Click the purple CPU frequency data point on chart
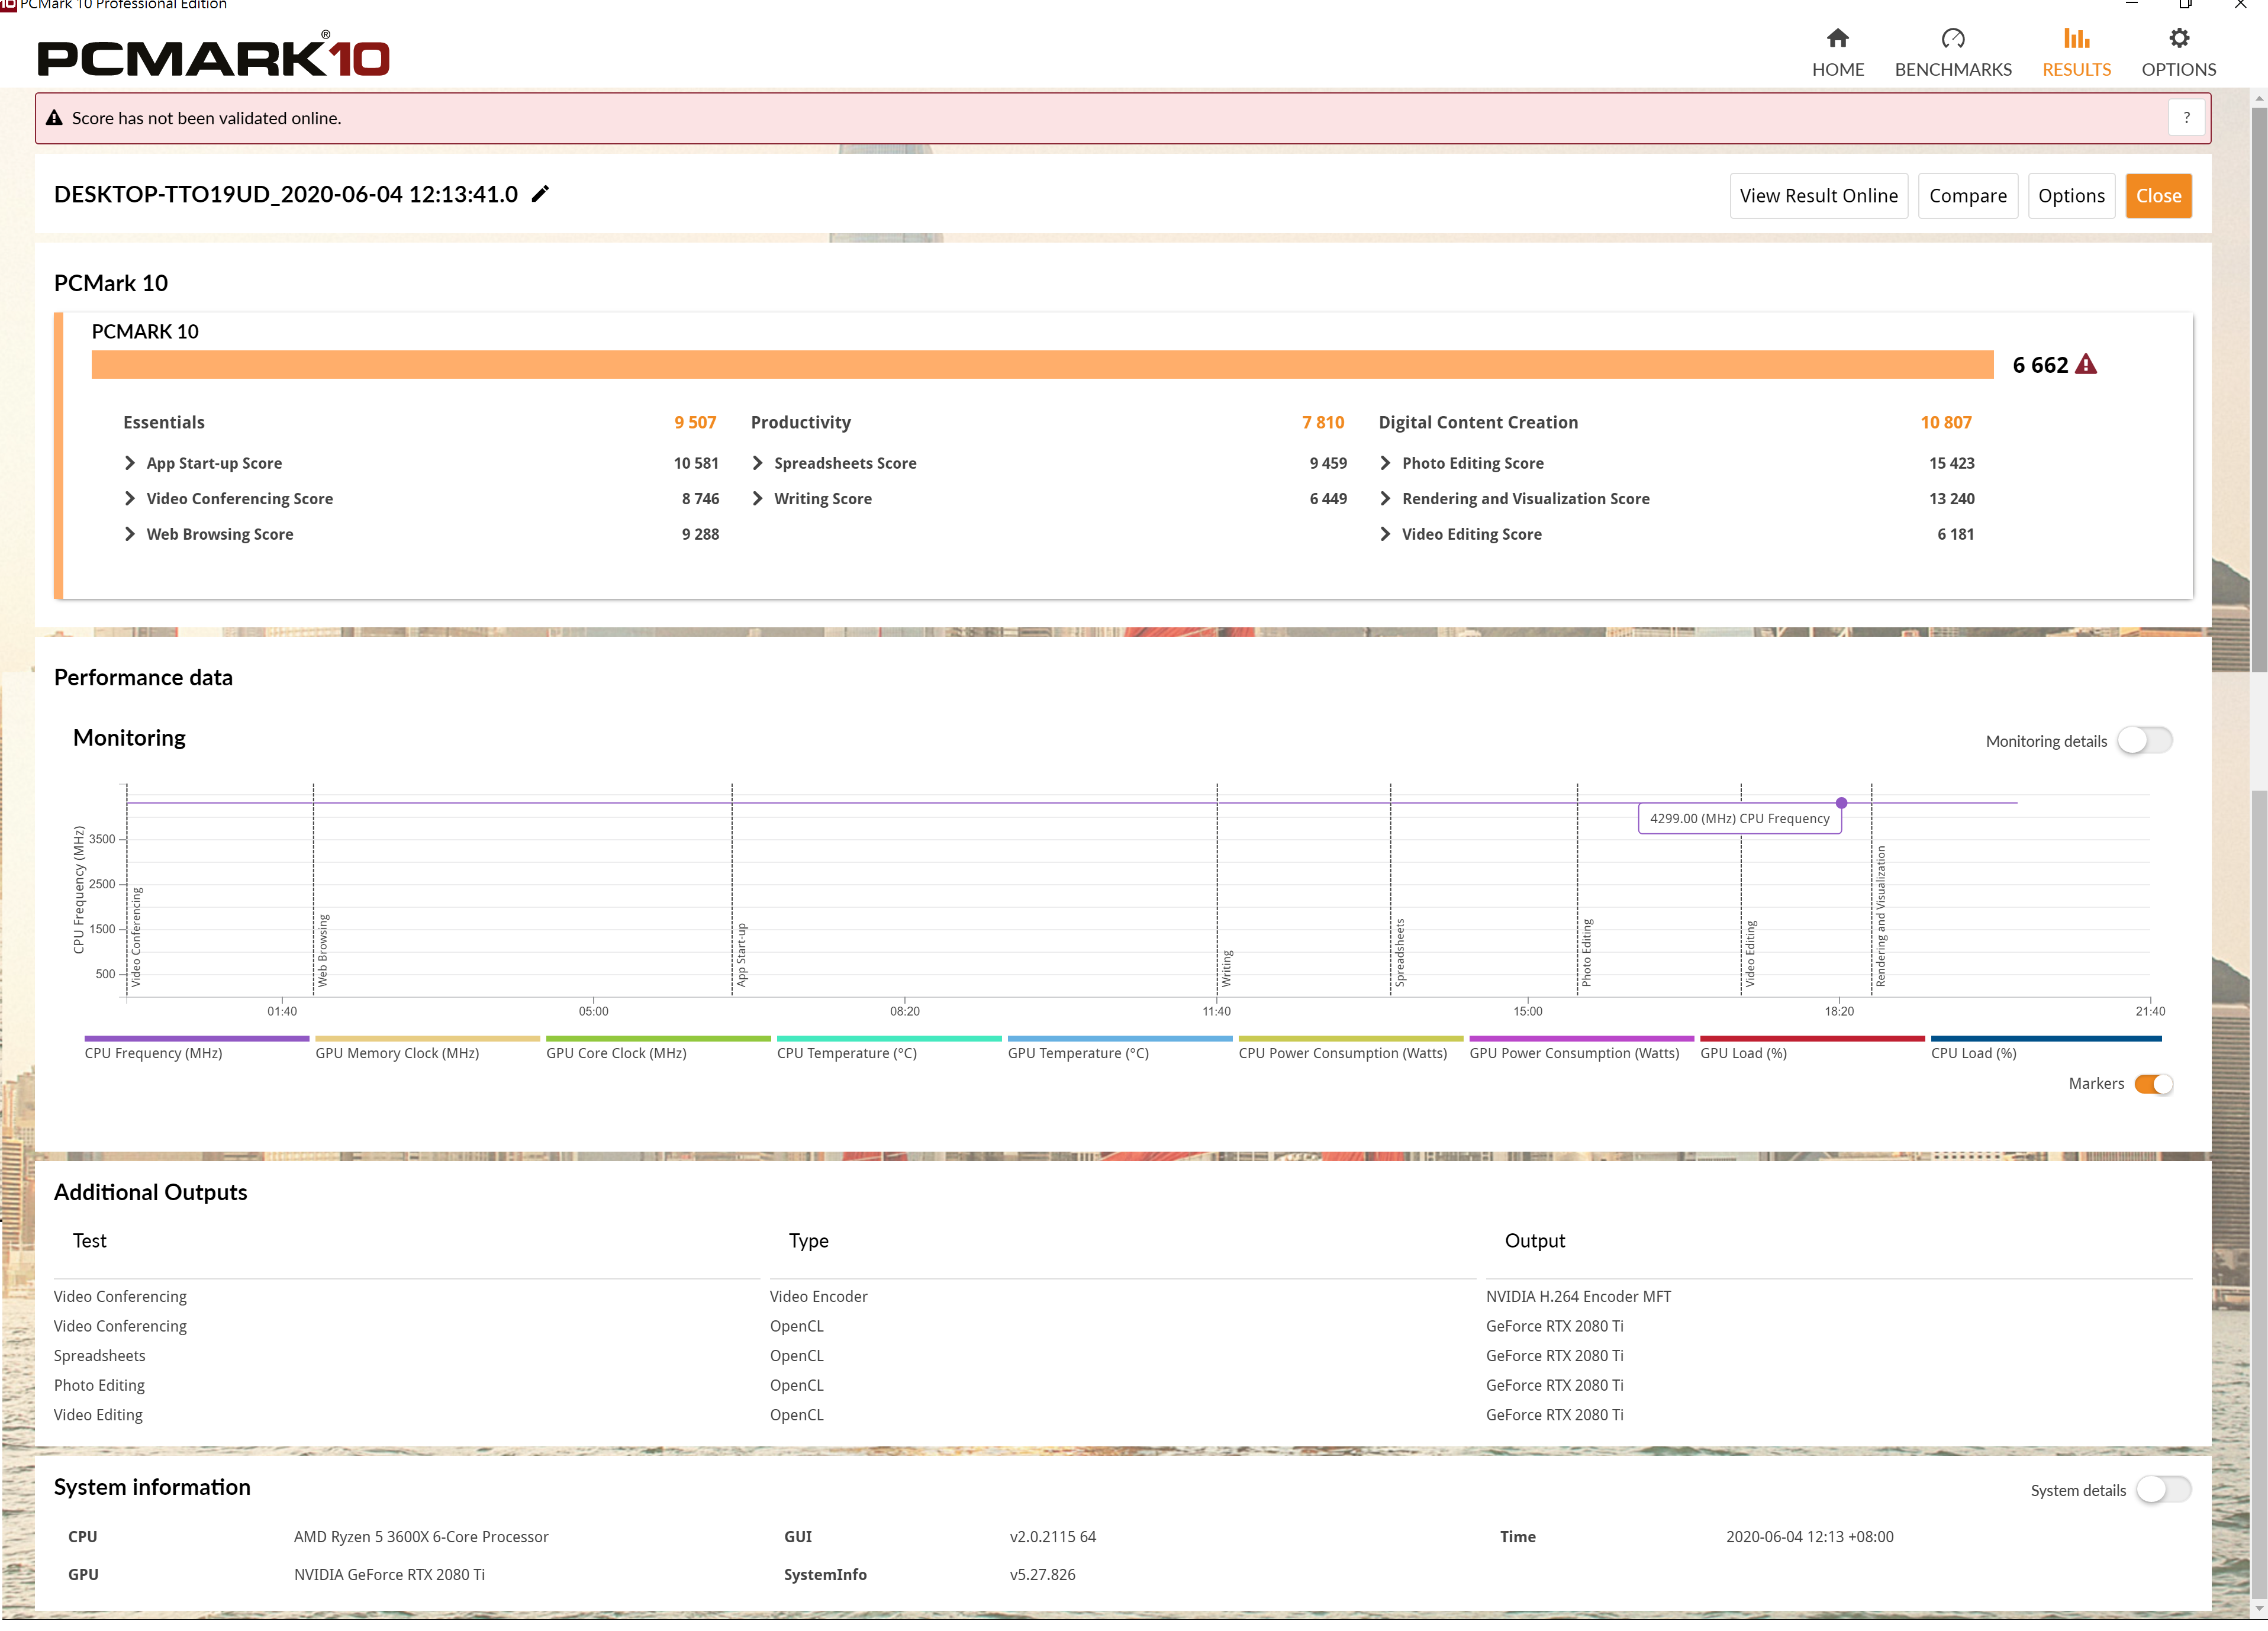Screen dimensions: 2268x1631 tap(1841, 802)
